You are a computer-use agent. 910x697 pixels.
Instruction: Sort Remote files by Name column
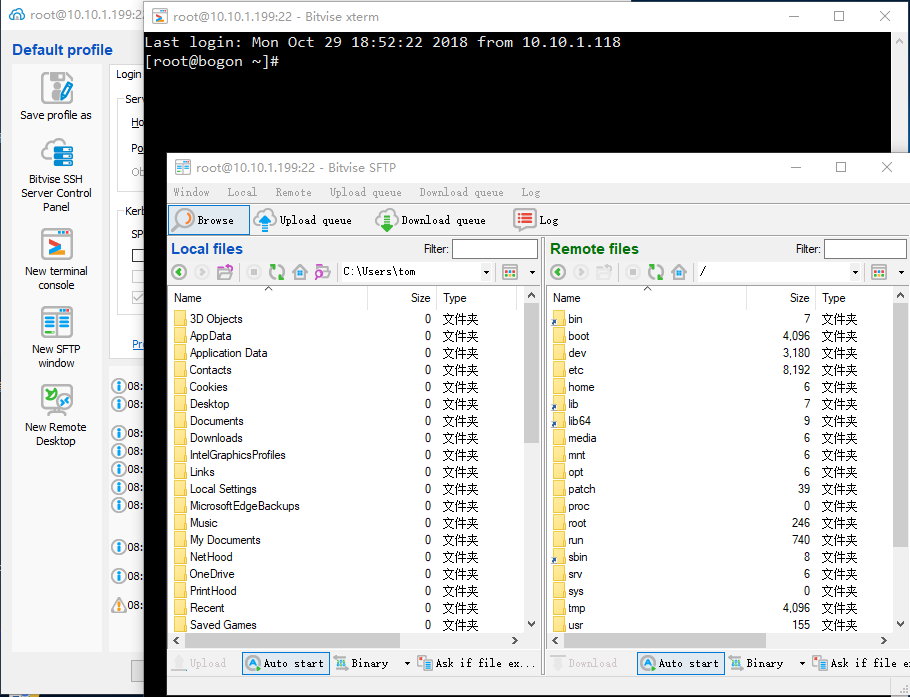[647, 298]
